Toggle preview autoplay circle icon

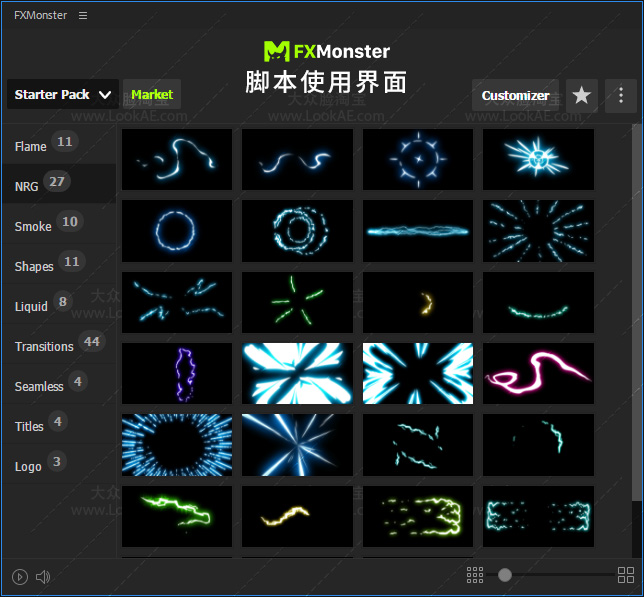coord(20,576)
